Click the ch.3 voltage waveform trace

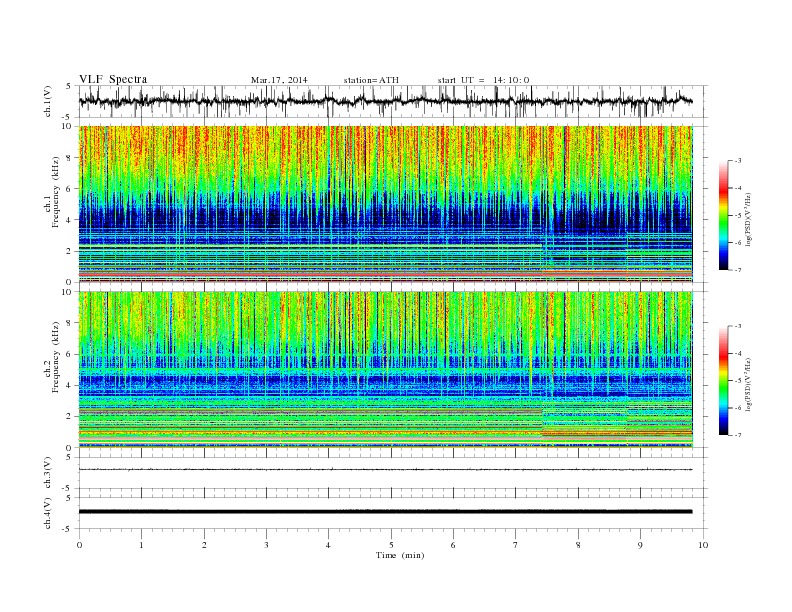(386, 470)
